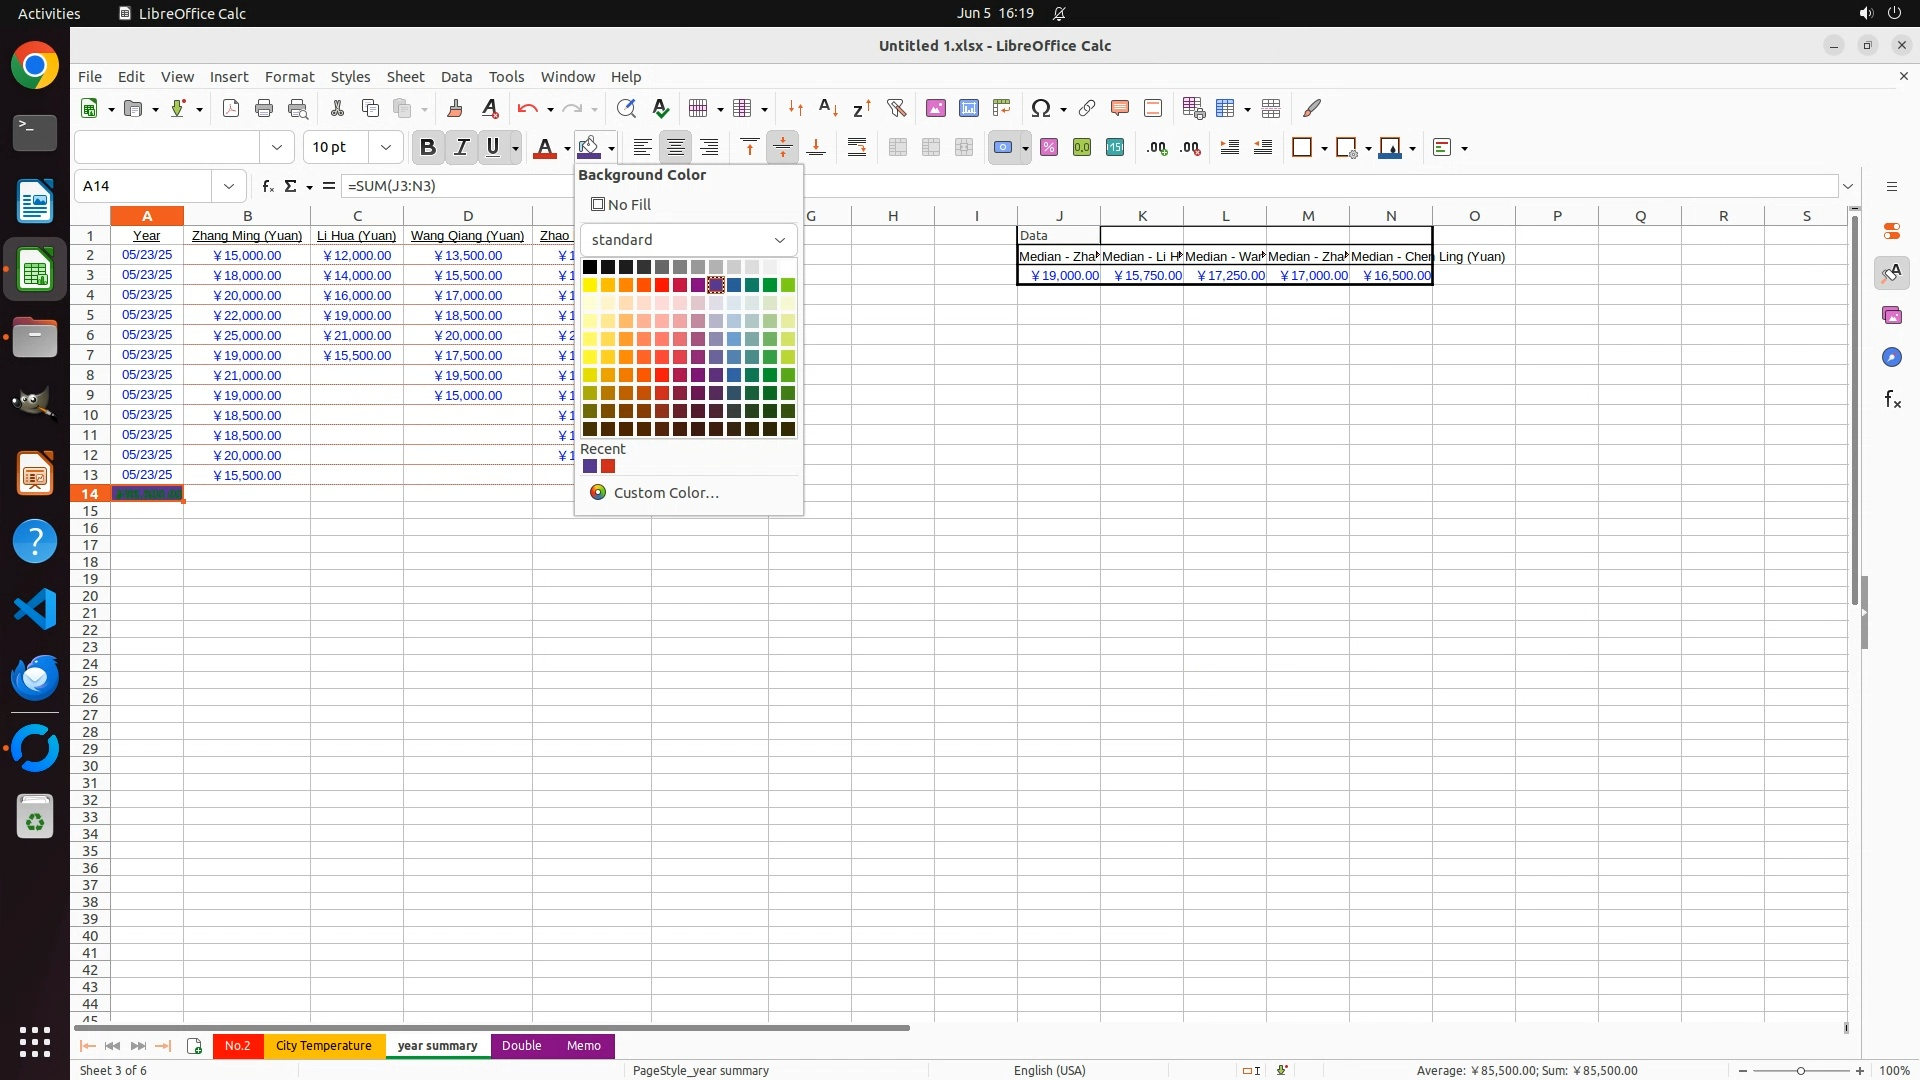
Task: Switch to City Temperature sheet tab
Action: tap(323, 1046)
